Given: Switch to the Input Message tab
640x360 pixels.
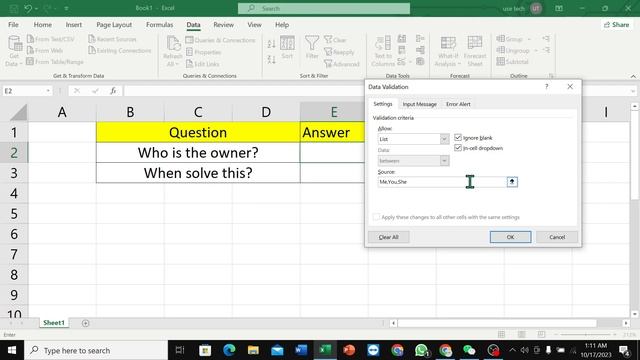Looking at the screenshot, I should 420,104.
